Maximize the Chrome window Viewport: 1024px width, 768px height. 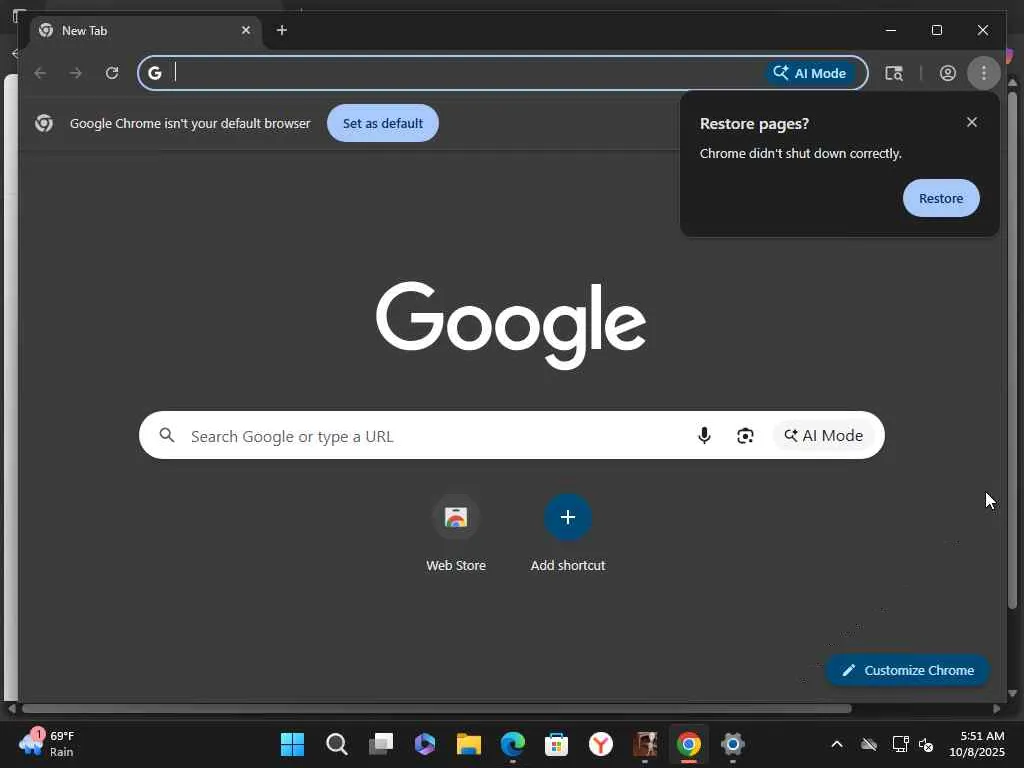tap(936, 30)
